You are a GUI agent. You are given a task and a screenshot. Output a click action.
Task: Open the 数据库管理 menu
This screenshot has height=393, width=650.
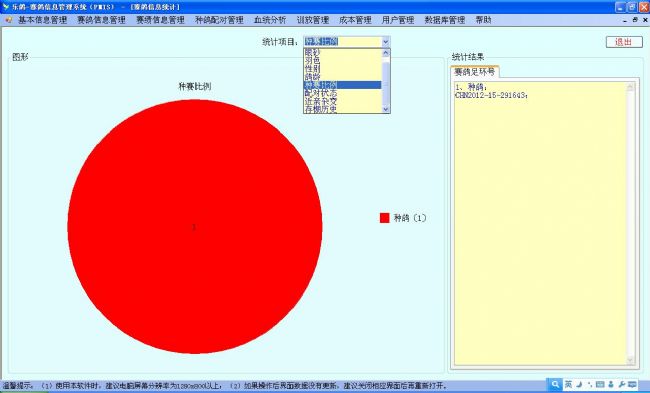(x=444, y=20)
